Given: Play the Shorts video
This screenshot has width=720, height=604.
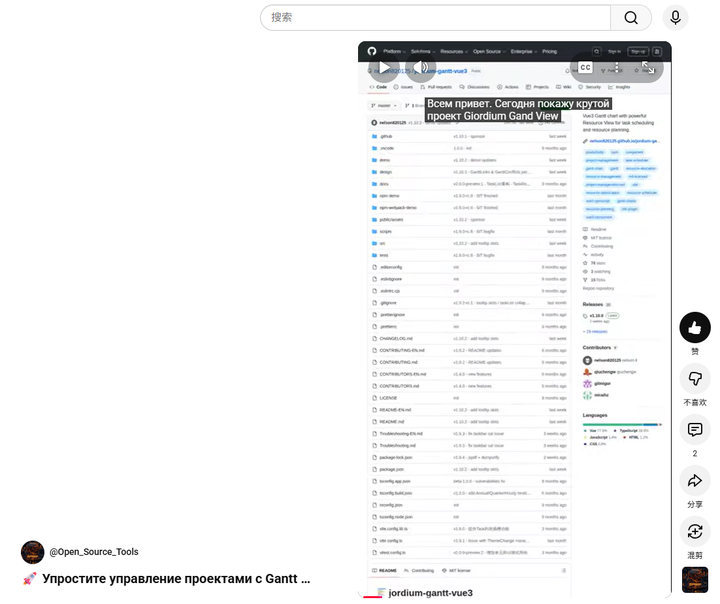Looking at the screenshot, I should [384, 68].
